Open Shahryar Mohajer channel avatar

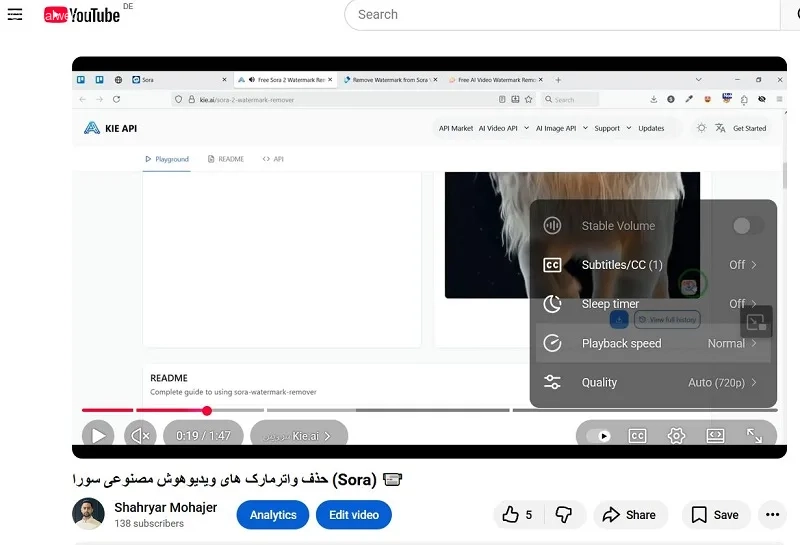click(88, 514)
